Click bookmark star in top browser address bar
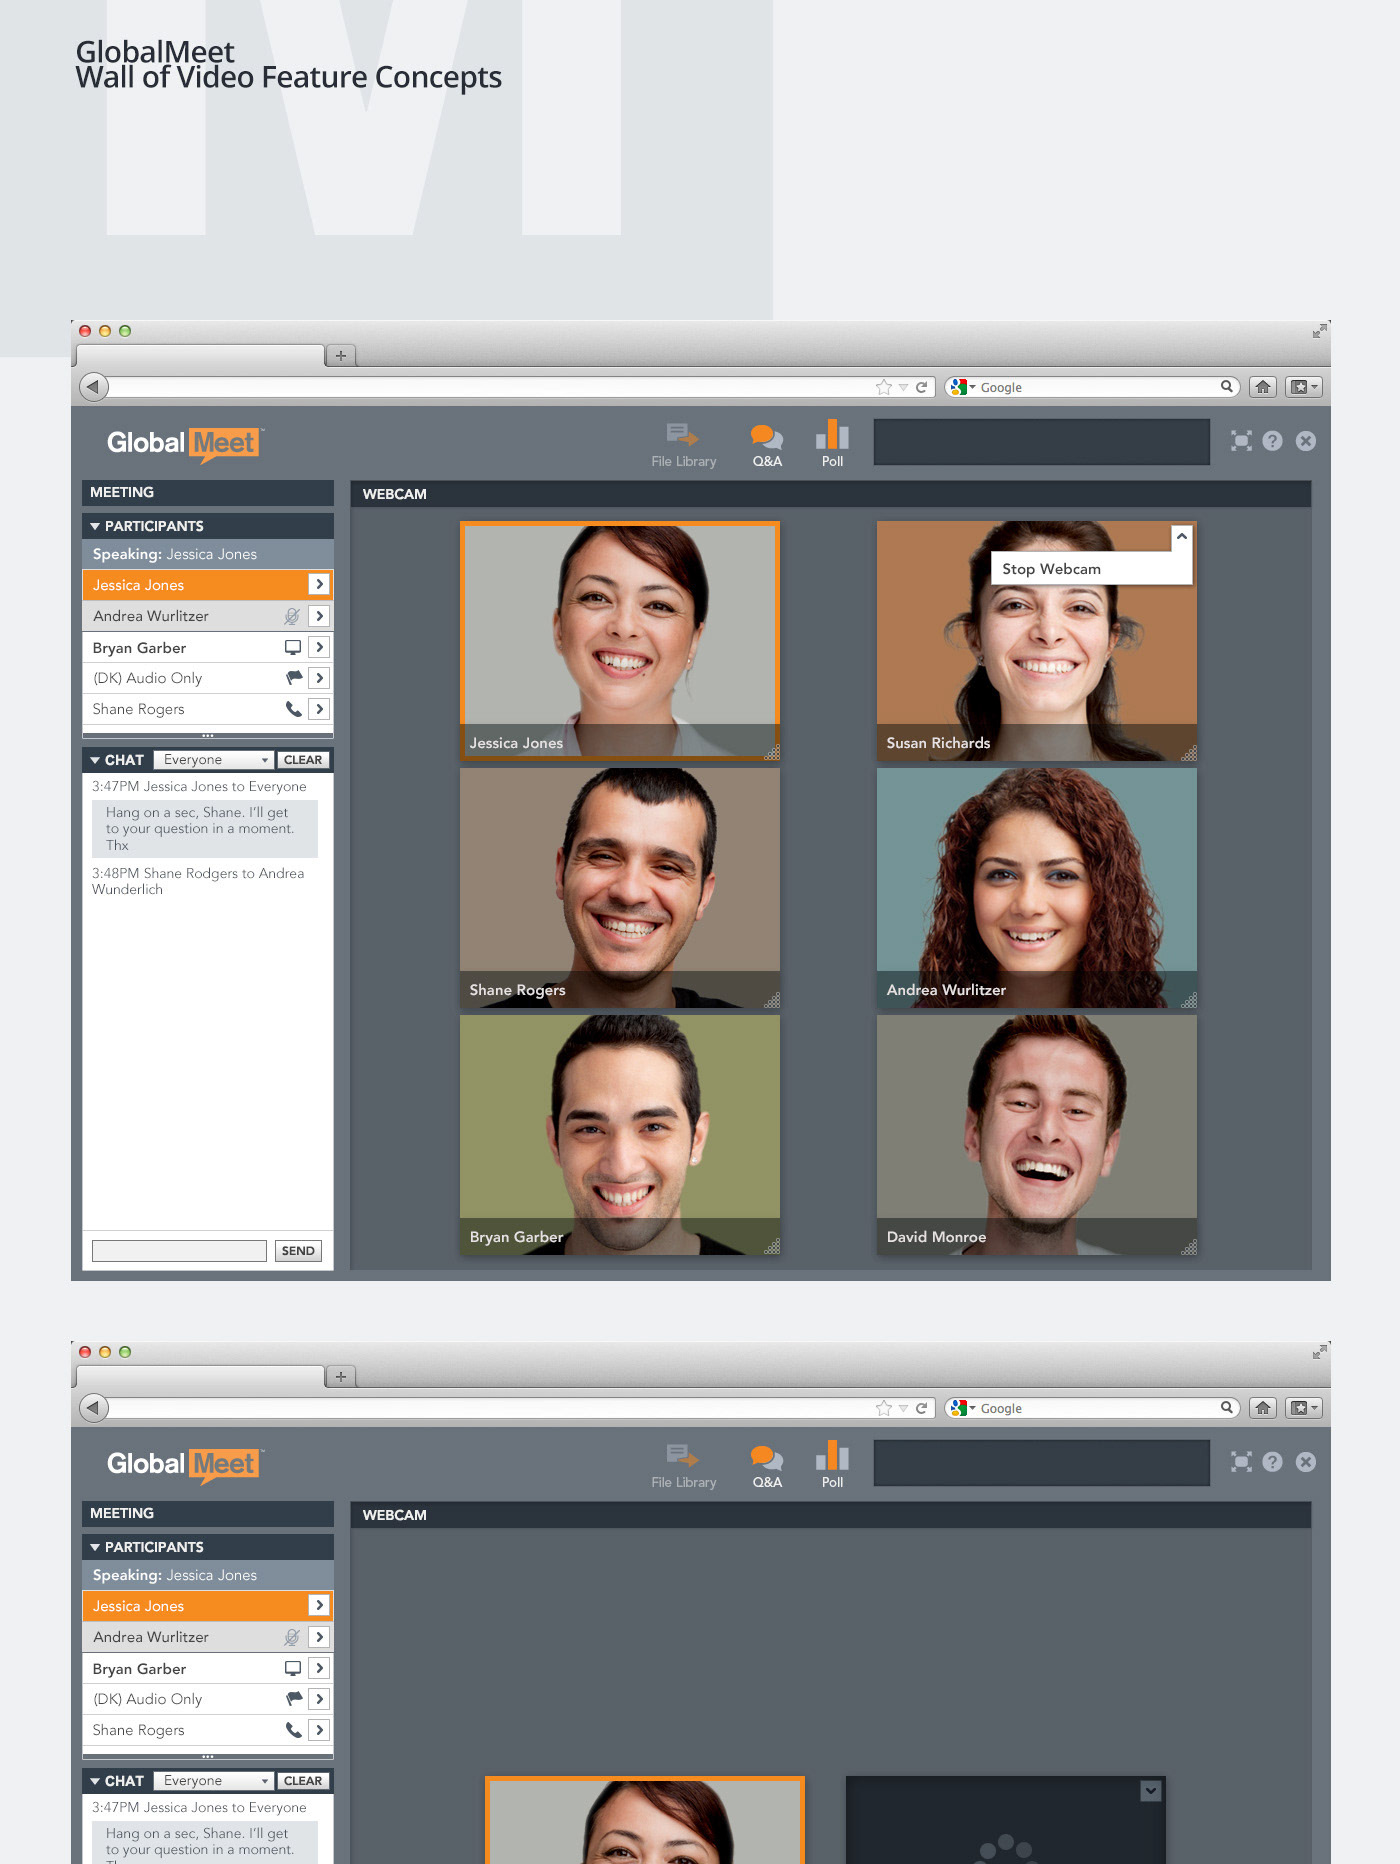1400x1864 pixels. pyautogui.click(x=883, y=387)
